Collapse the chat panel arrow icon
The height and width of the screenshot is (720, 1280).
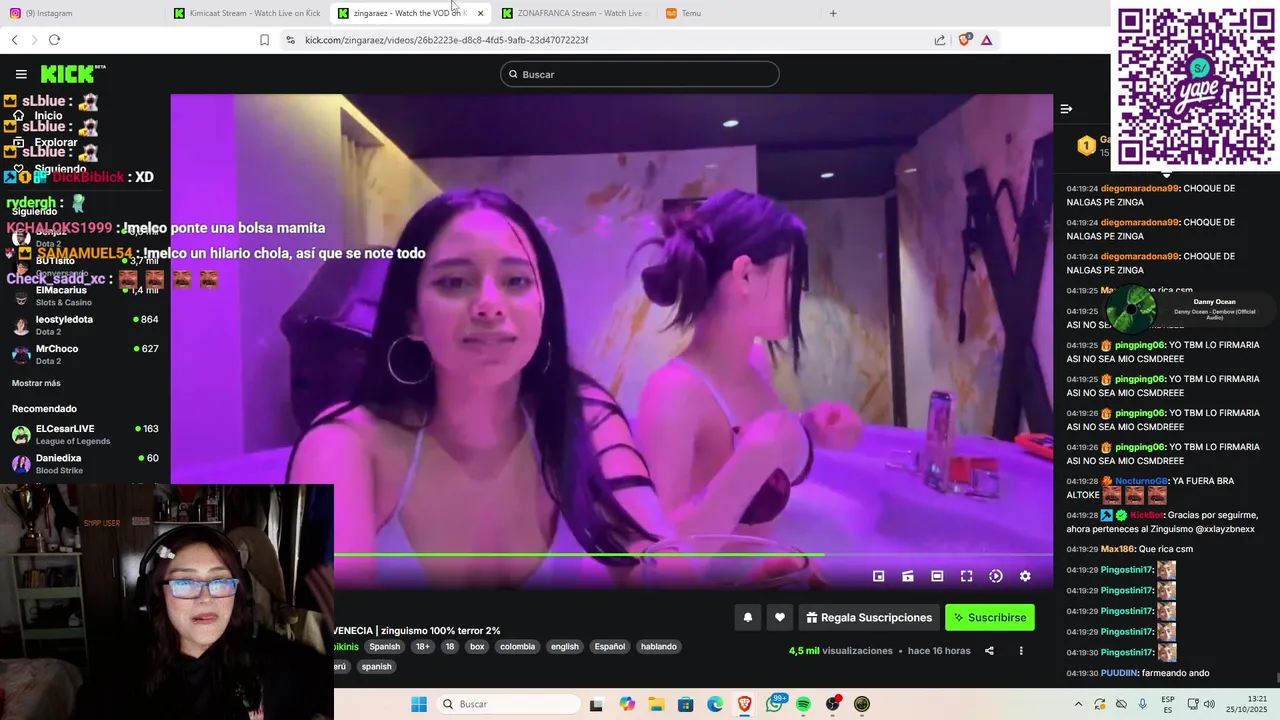pyautogui.click(x=1066, y=109)
